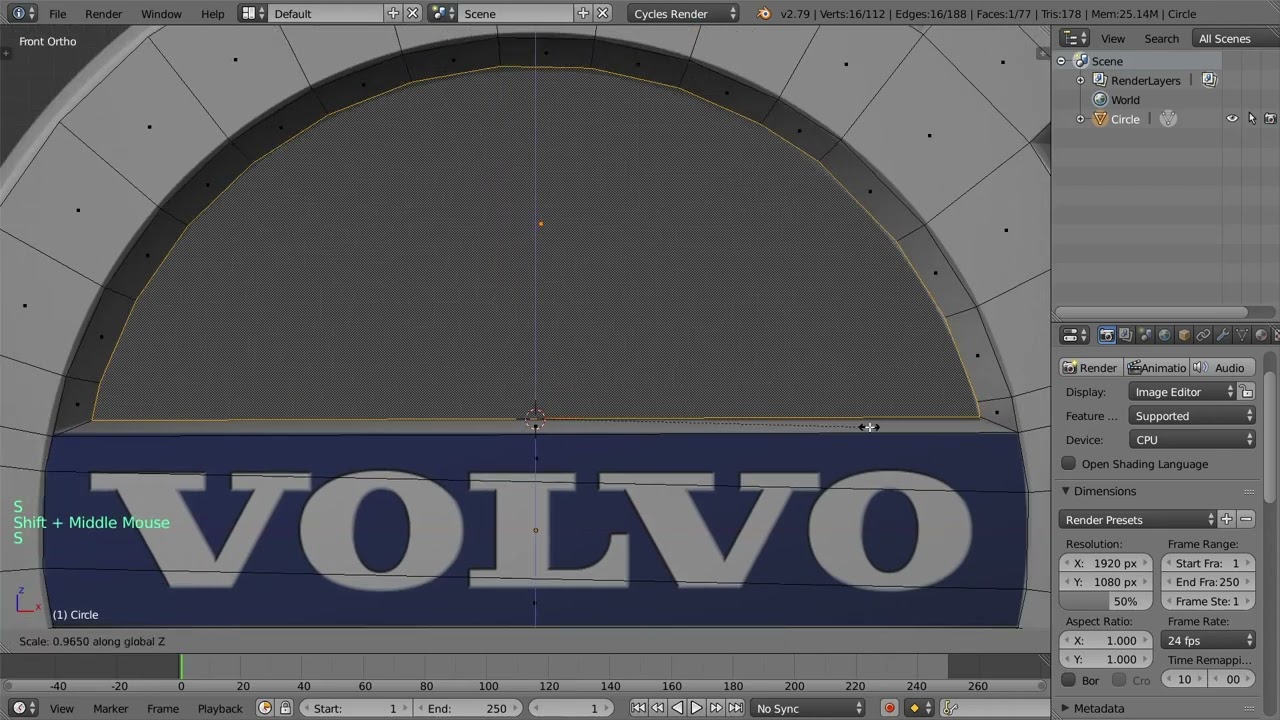Open the scene browse icon
Screen dimensions: 1280x720
(x=442, y=14)
